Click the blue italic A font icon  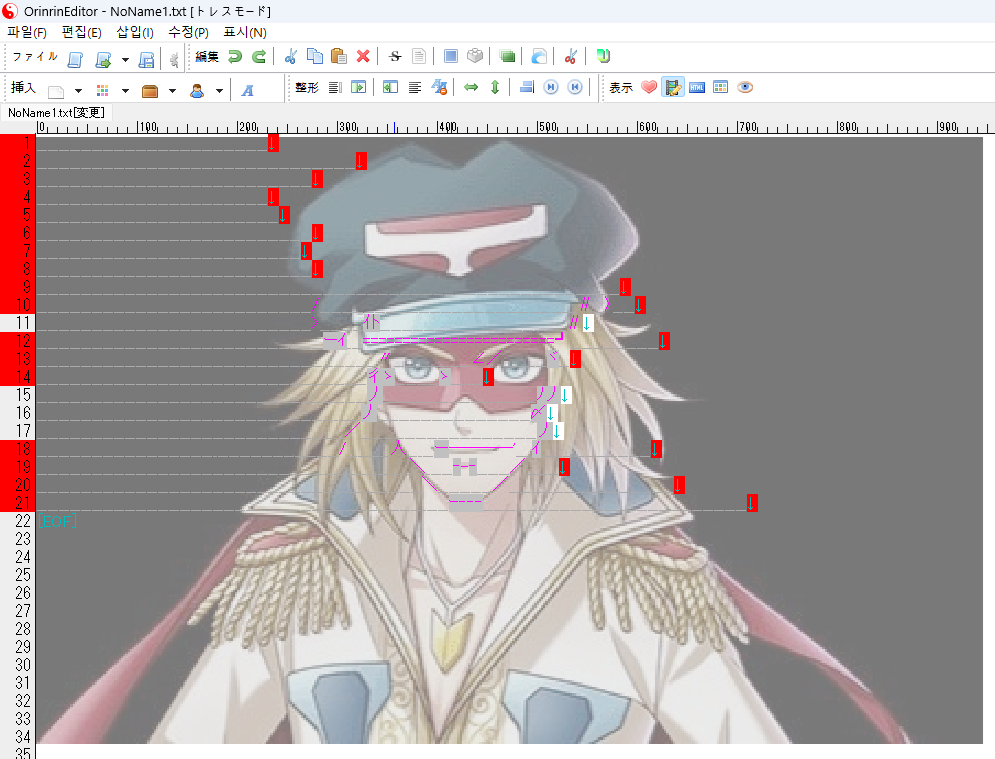247,89
